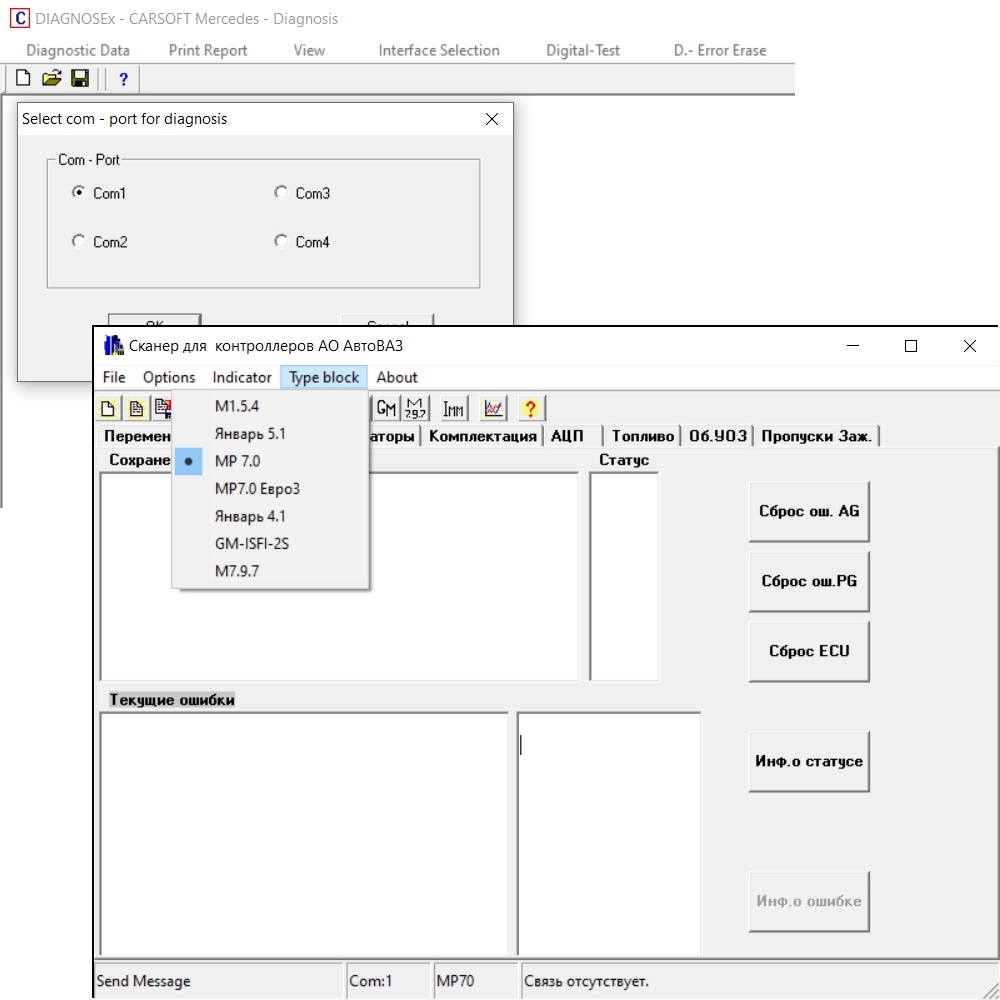Screen dimensions: 1000x1000
Task: Open the Indicator menu
Action: pos(242,377)
